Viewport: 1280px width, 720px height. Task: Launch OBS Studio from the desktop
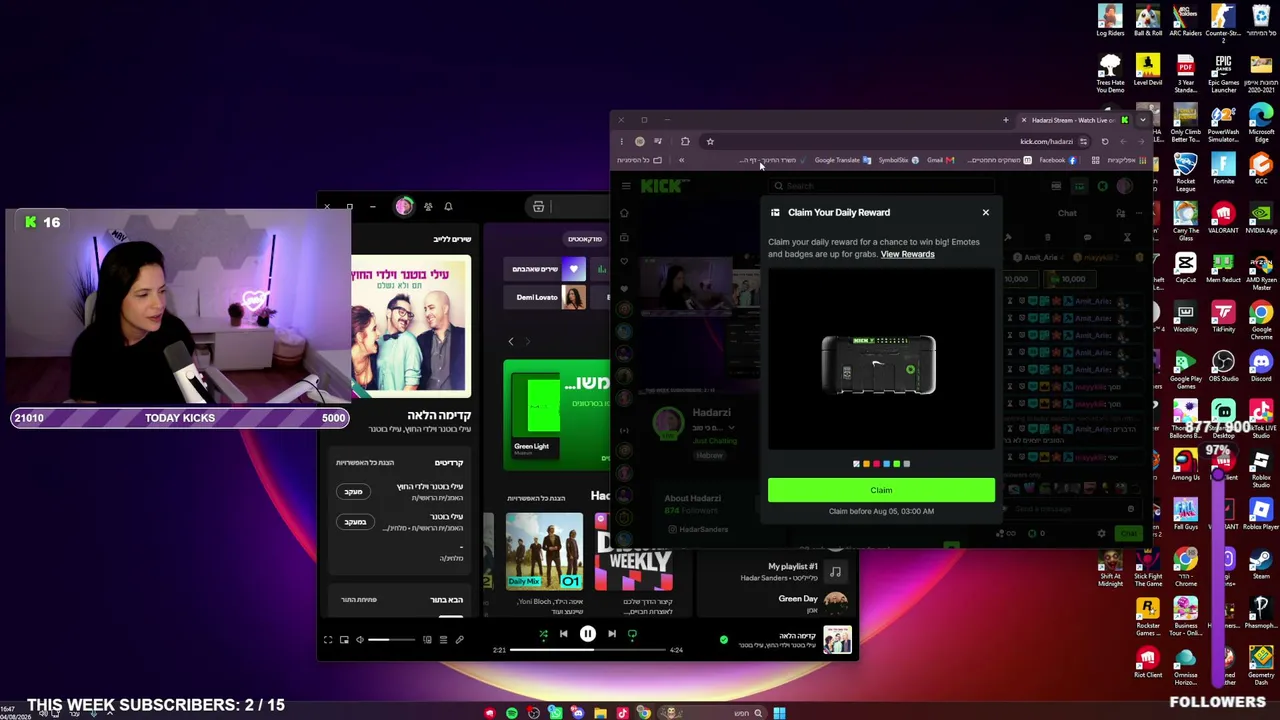(1223, 366)
